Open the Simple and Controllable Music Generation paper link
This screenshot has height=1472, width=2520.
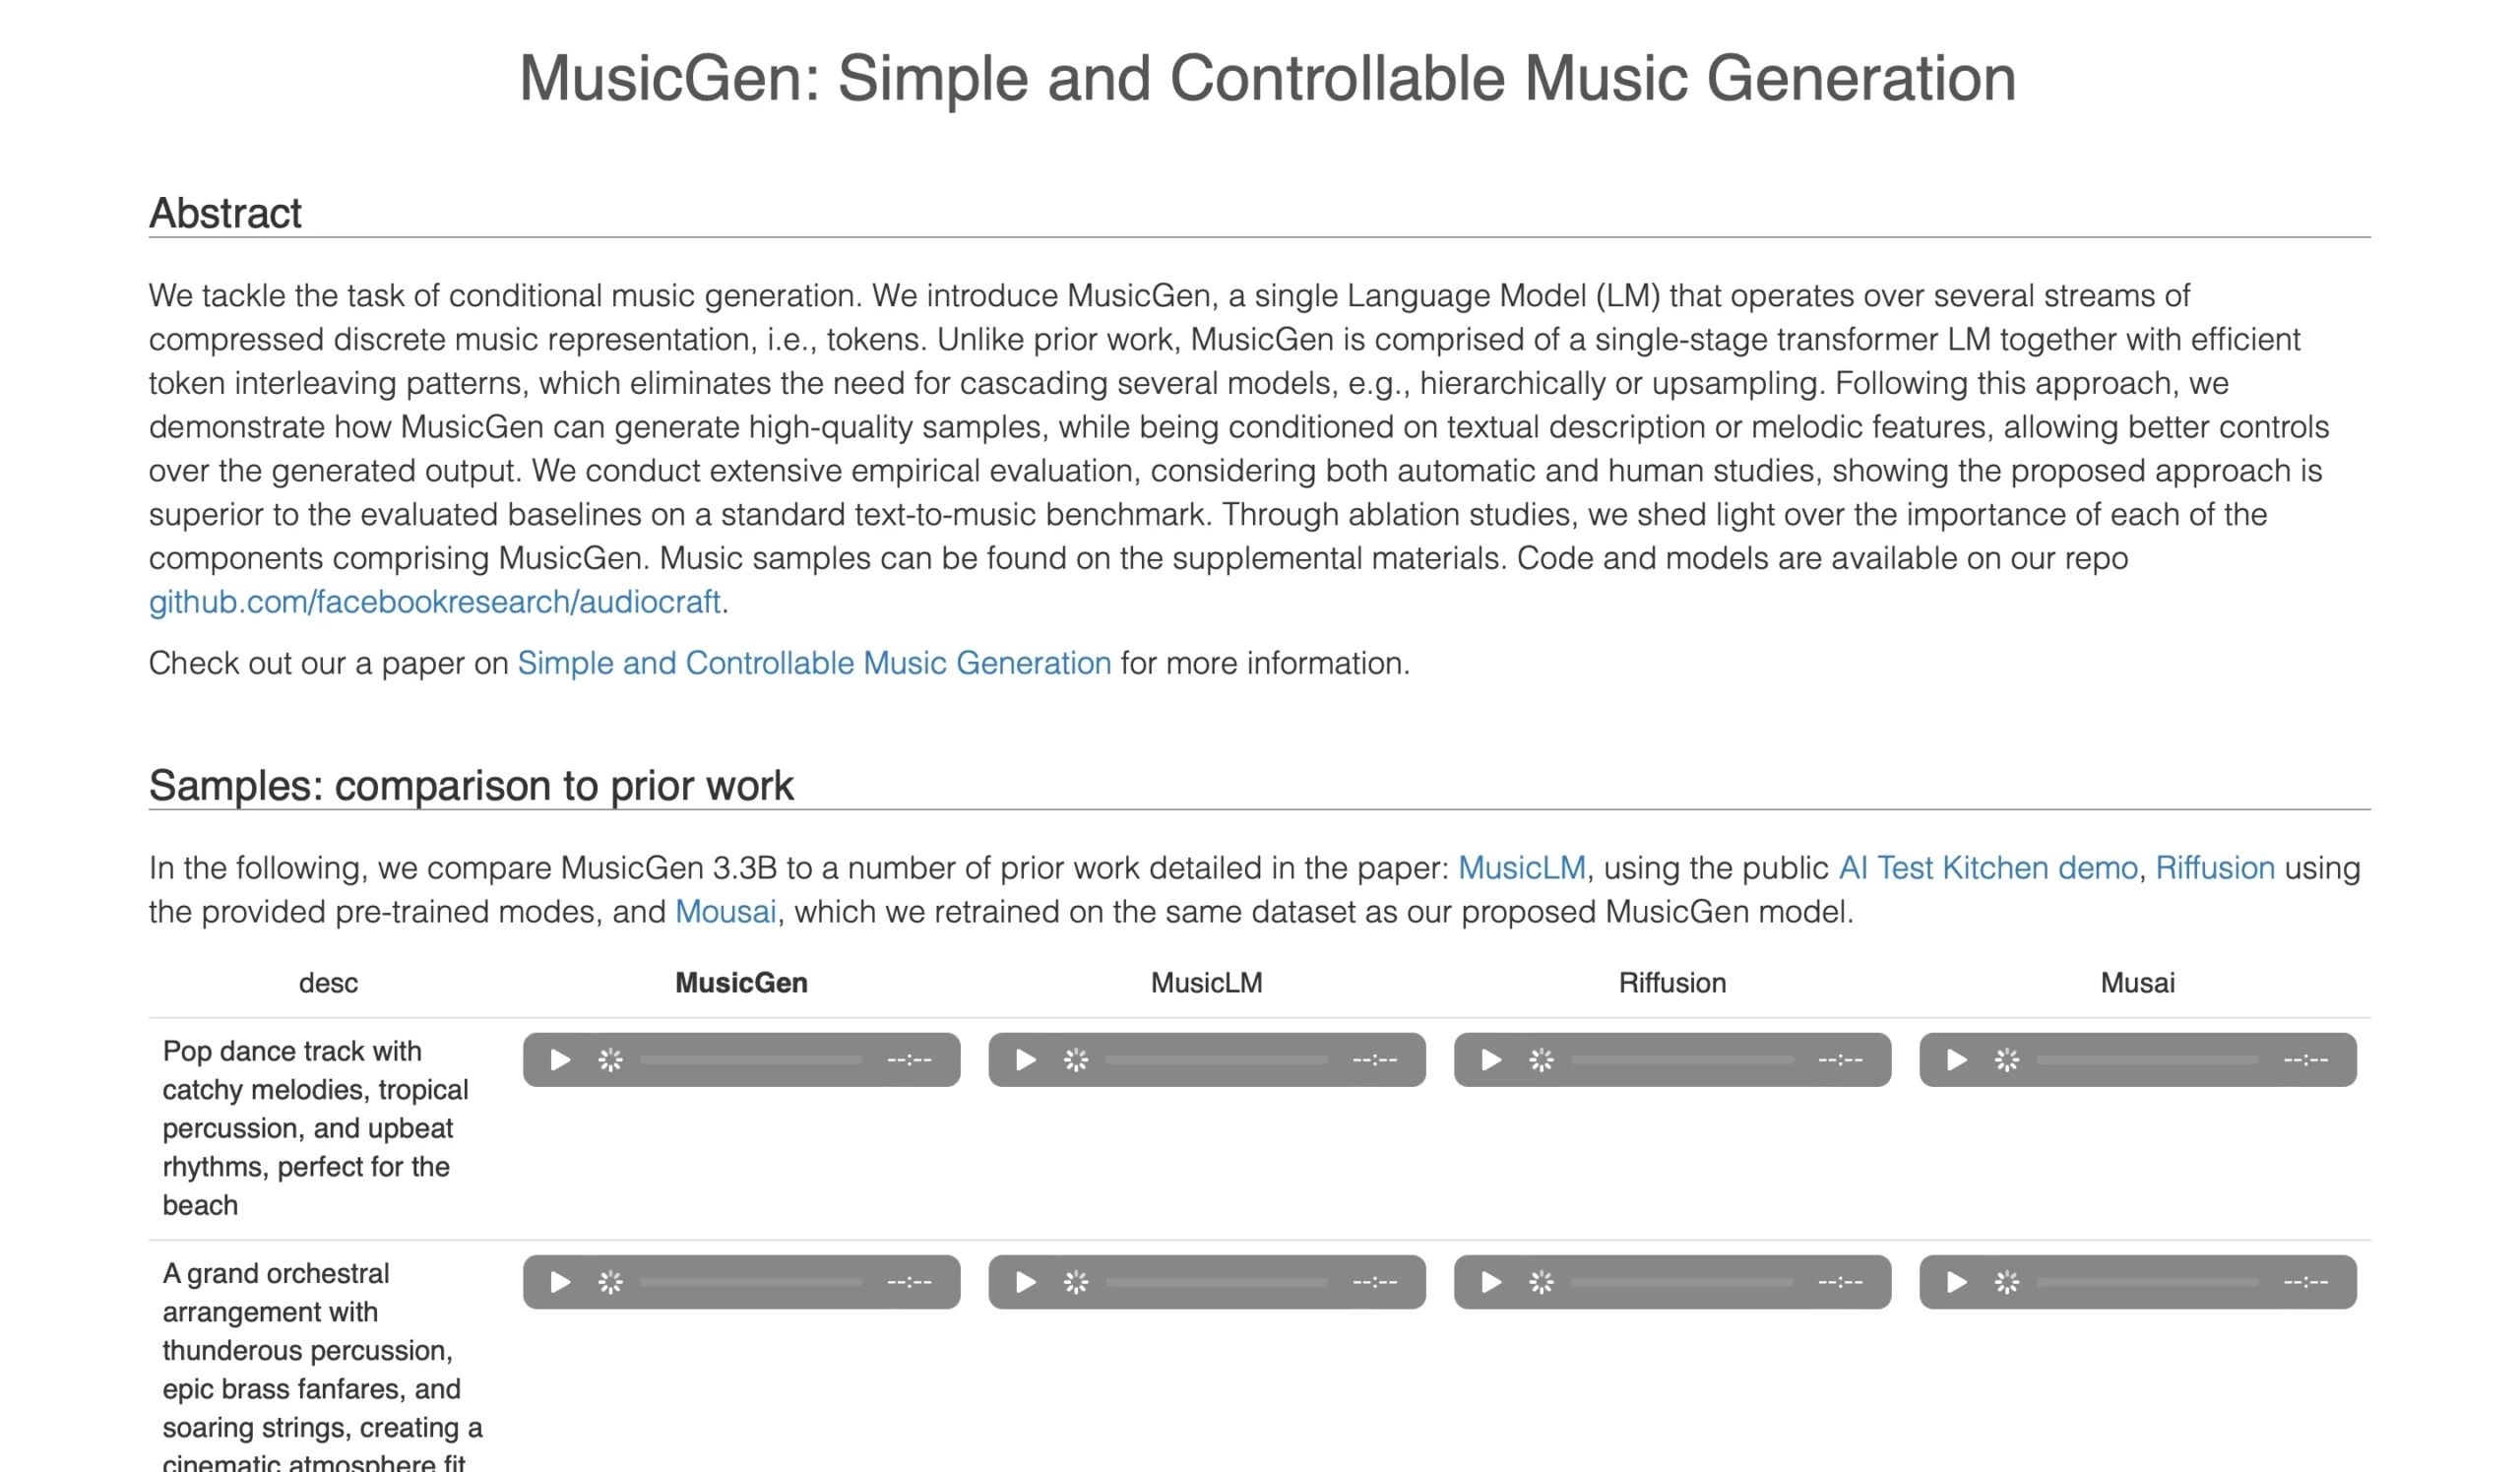click(x=814, y=663)
